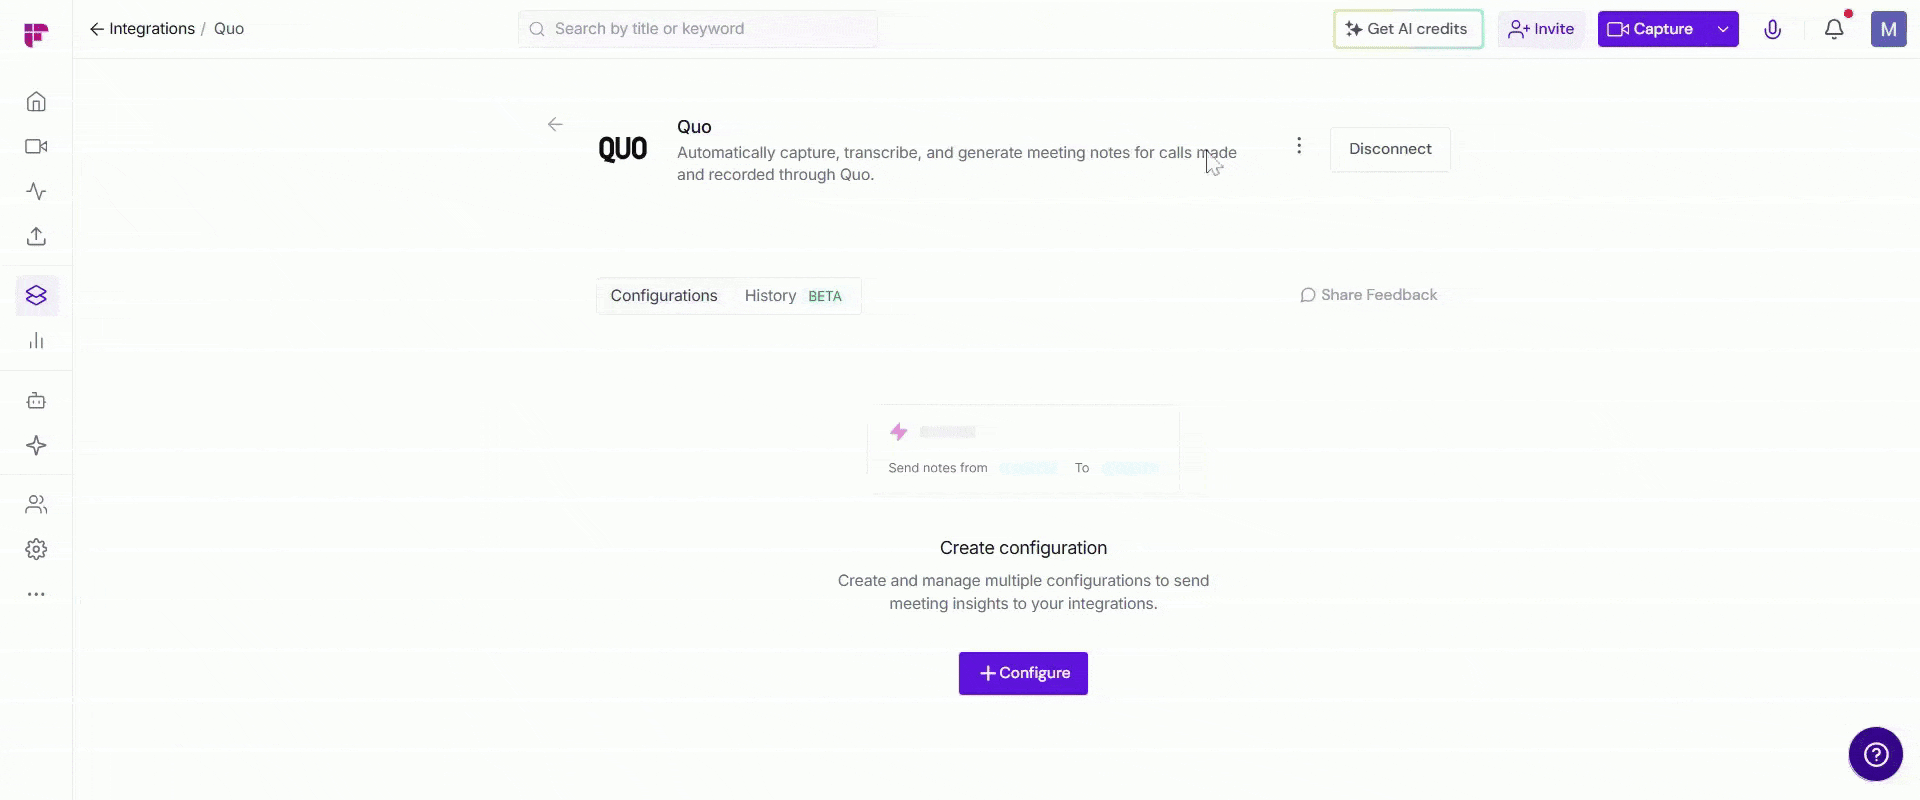Open the notifications bell
The image size is (1920, 800).
click(x=1834, y=30)
